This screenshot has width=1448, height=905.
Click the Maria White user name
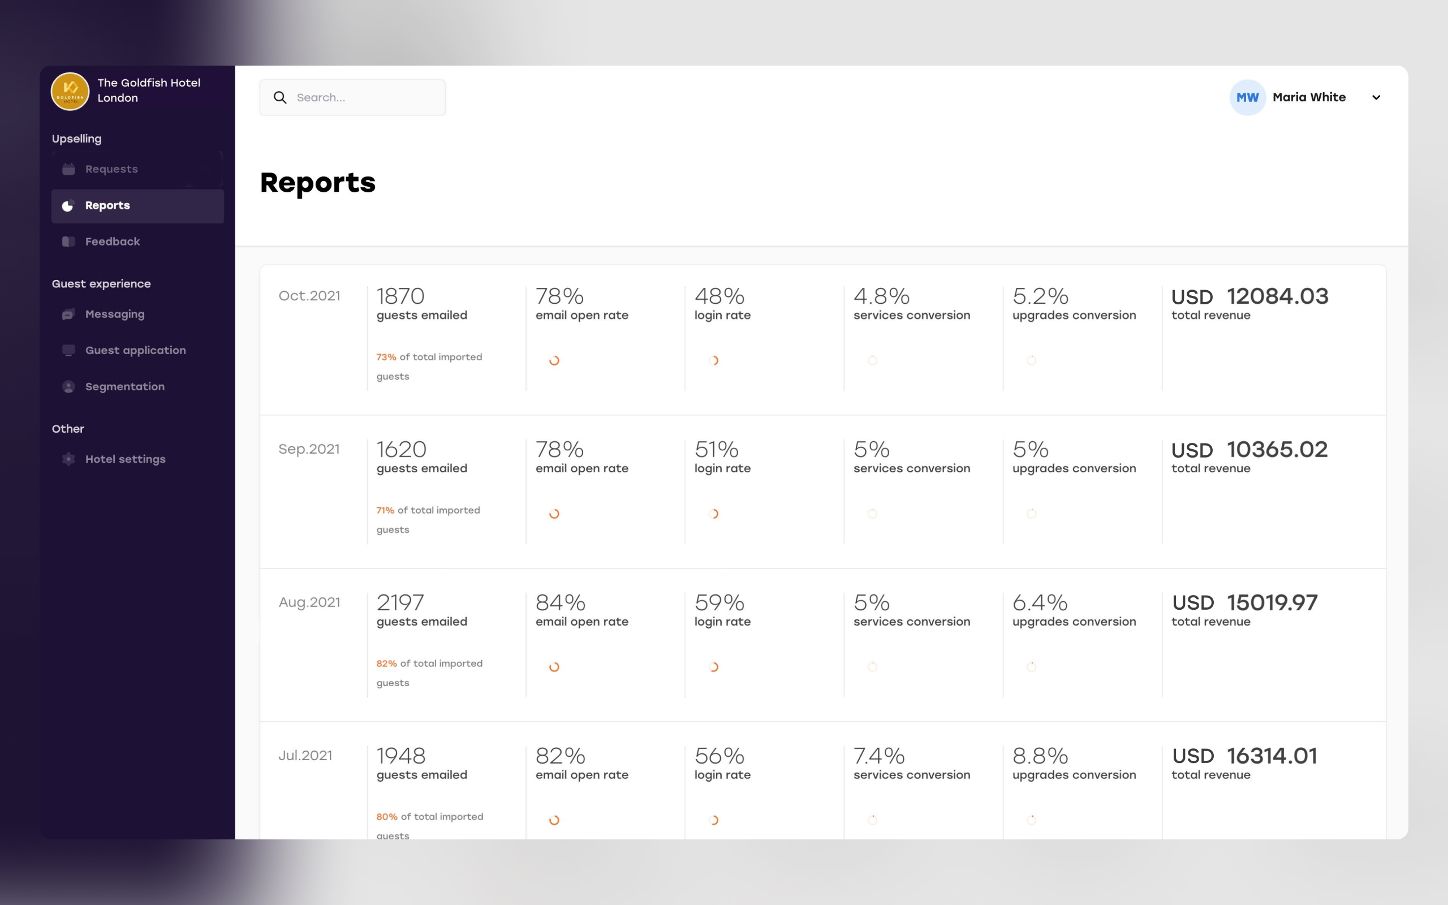click(x=1309, y=98)
